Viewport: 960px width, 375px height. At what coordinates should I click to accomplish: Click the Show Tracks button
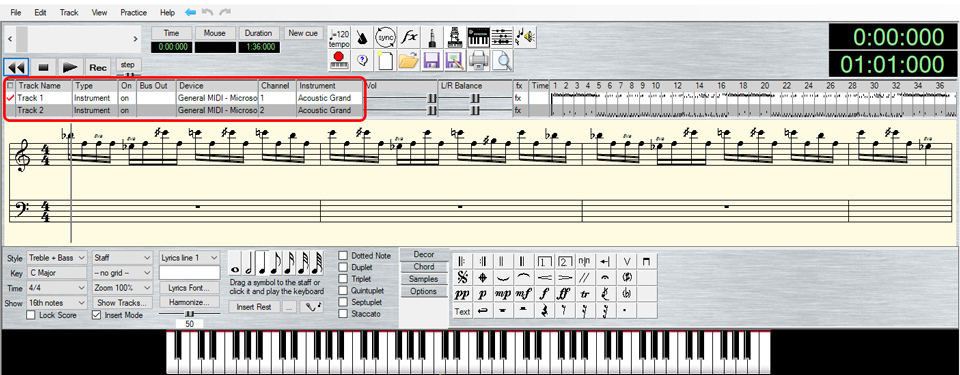pyautogui.click(x=122, y=303)
